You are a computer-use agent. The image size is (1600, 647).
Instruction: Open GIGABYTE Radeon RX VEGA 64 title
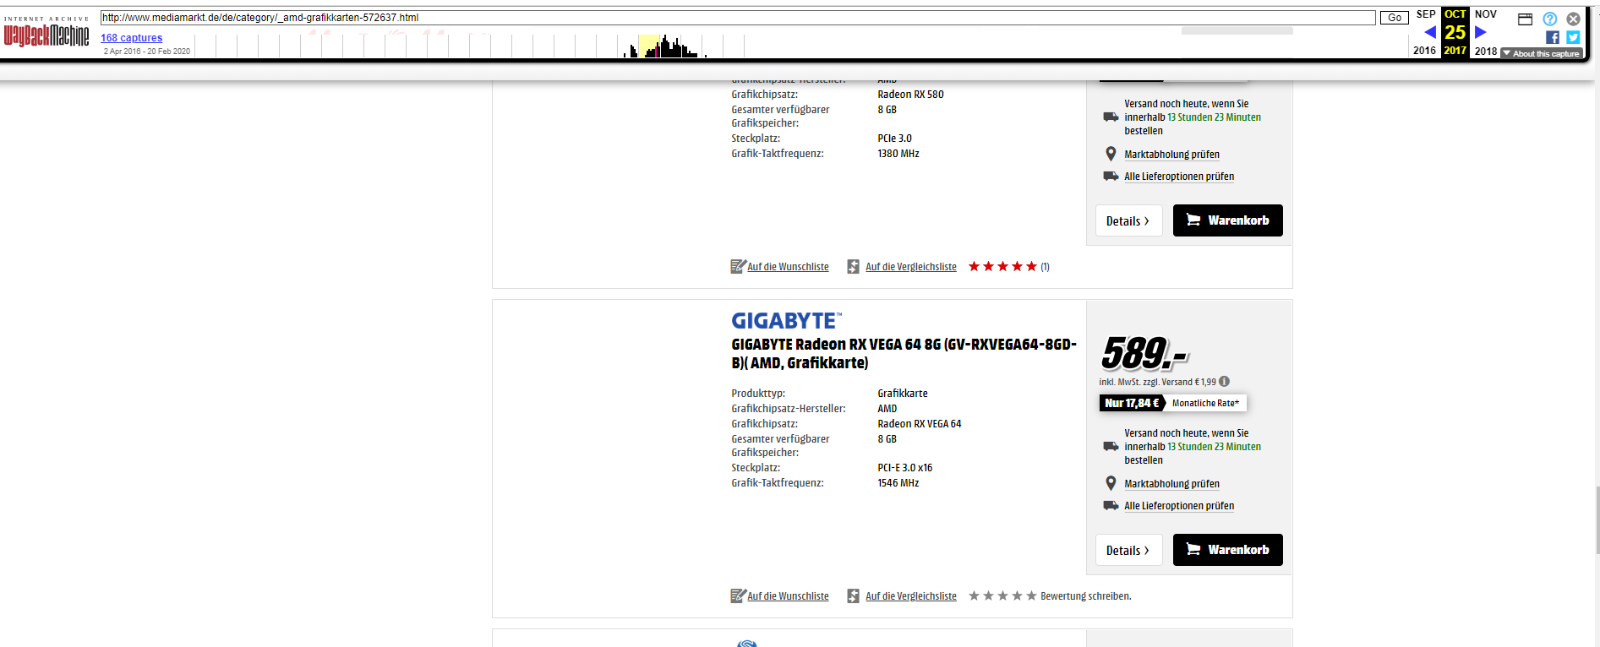[904, 354]
